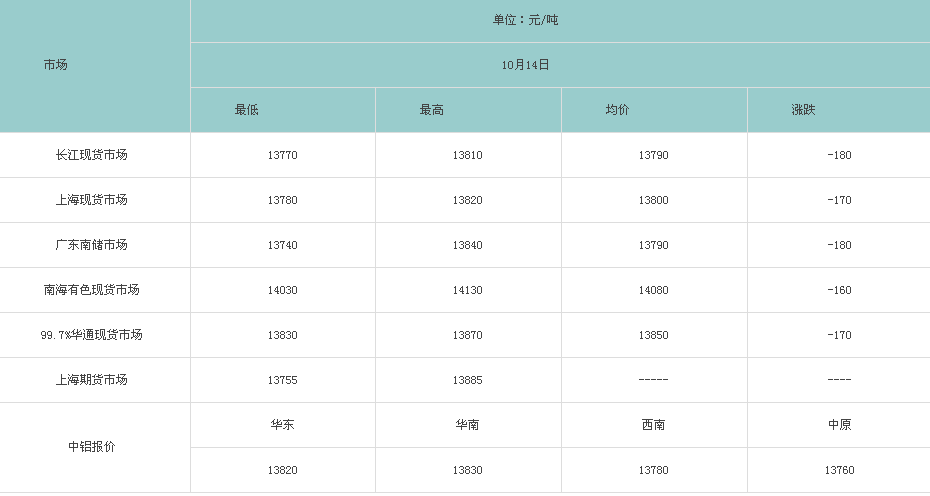
Task: Click the 上海期货市场 row label
Action: click(x=91, y=380)
